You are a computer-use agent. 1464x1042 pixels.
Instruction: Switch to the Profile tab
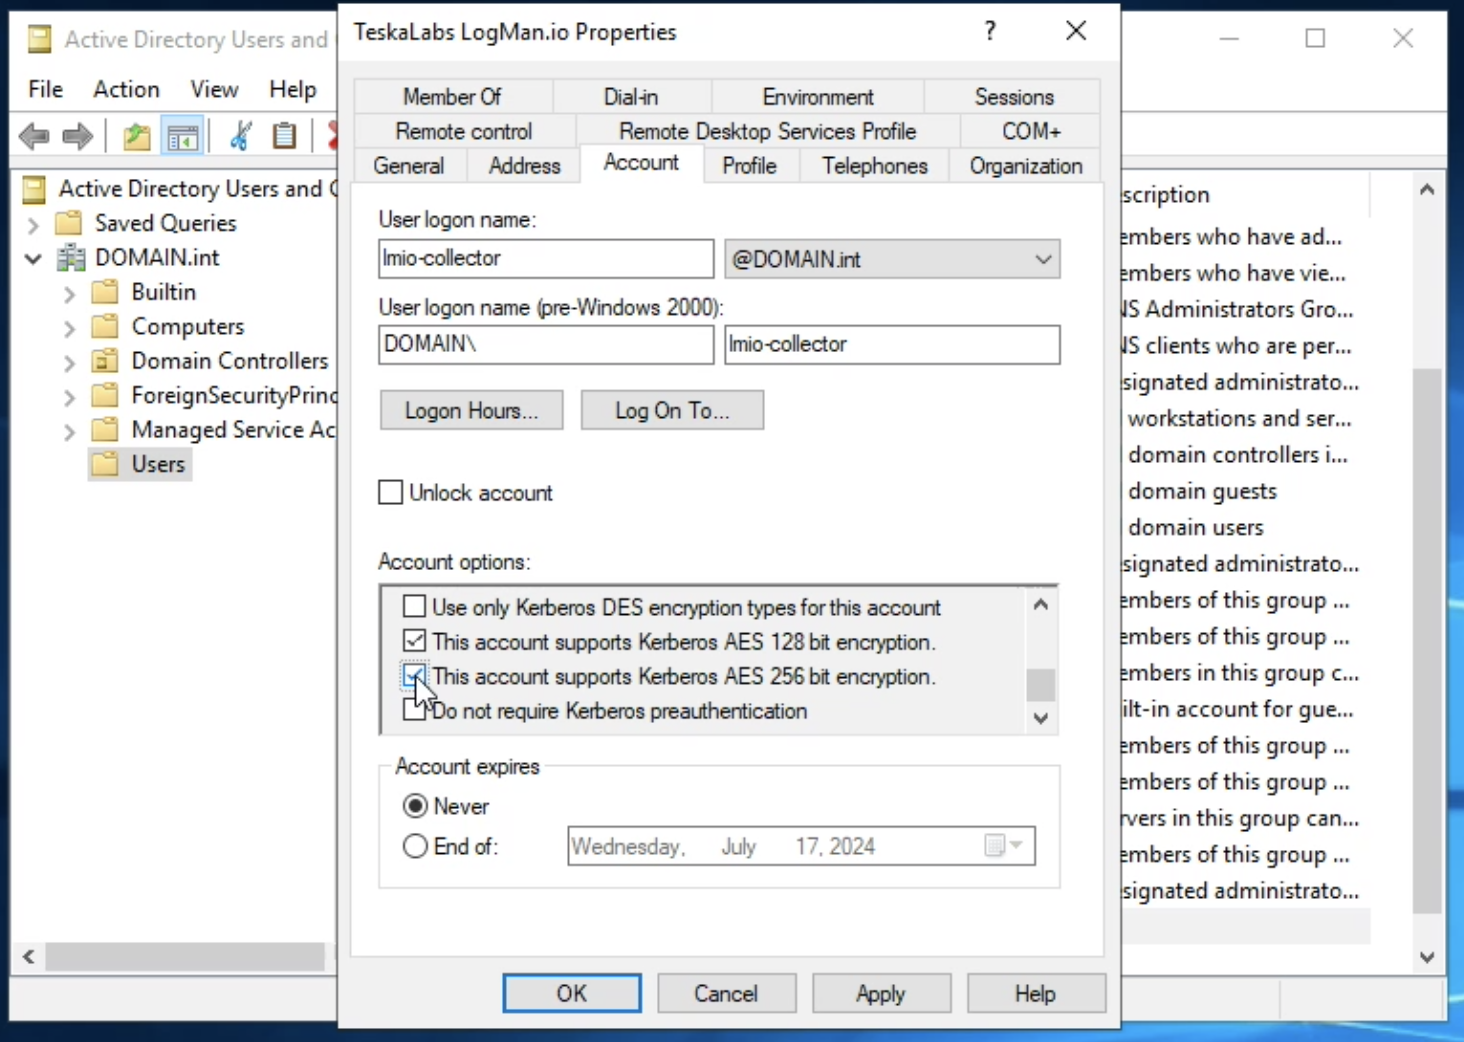749,166
